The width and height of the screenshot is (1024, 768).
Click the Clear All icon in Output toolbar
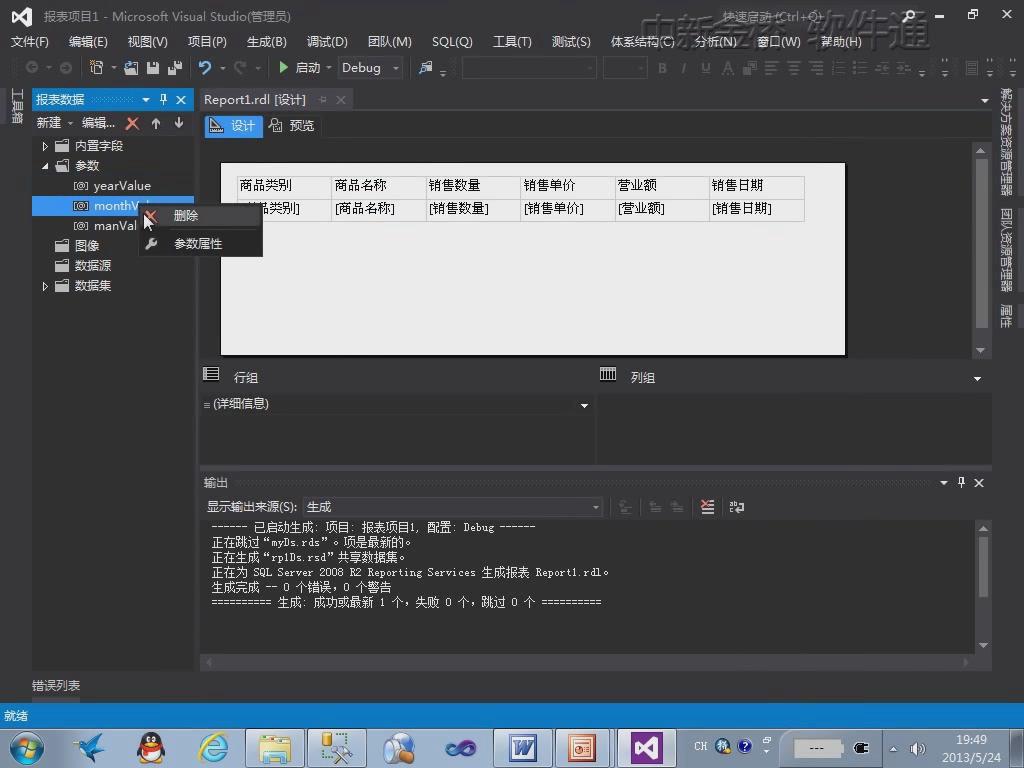coord(707,507)
